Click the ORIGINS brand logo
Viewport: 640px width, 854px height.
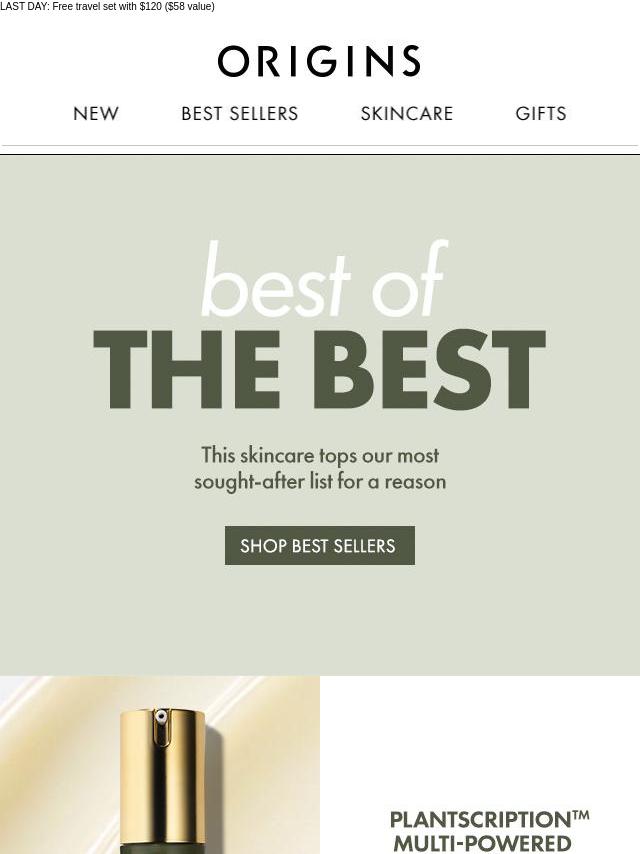319,61
